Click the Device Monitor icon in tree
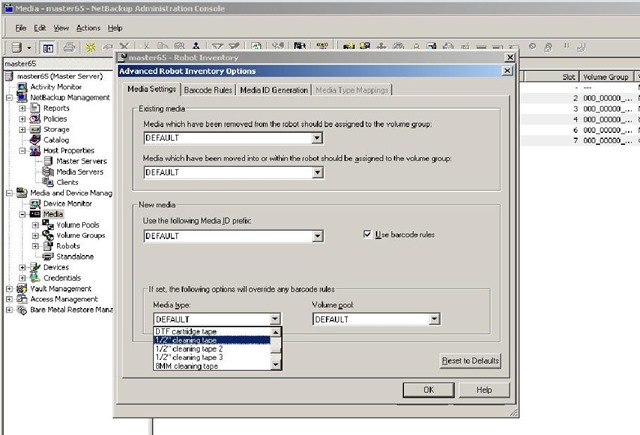The height and width of the screenshot is (435, 640). [36, 204]
